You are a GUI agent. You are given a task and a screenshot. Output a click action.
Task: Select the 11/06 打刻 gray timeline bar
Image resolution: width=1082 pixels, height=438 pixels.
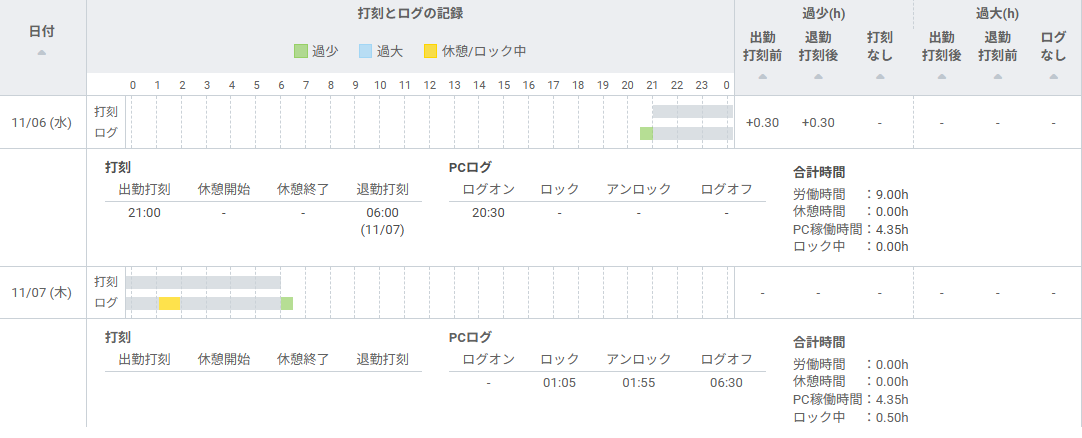pyautogui.click(x=692, y=112)
